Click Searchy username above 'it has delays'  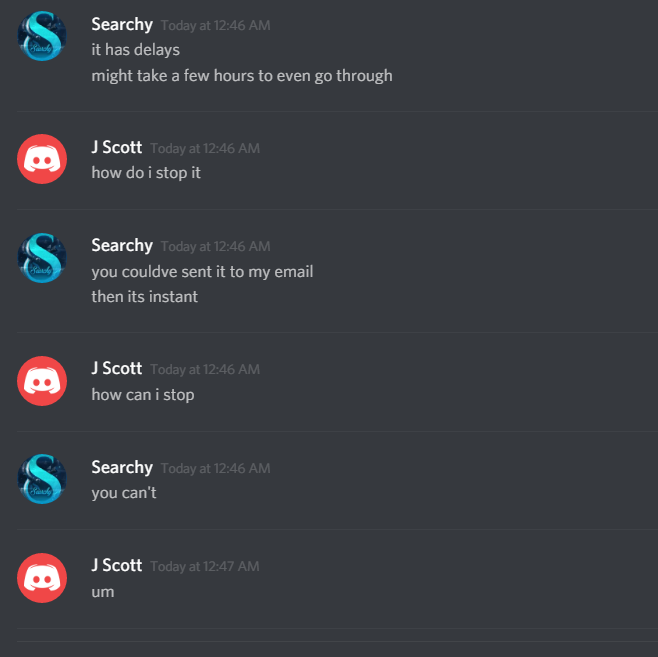(x=122, y=25)
